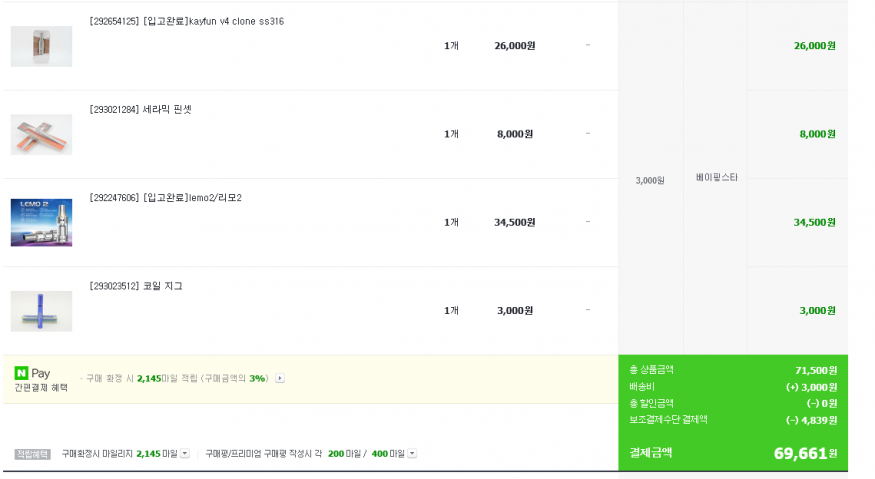Open the LEMO 2 product thumbnail
Screen dimensions: 875x479
41,223
